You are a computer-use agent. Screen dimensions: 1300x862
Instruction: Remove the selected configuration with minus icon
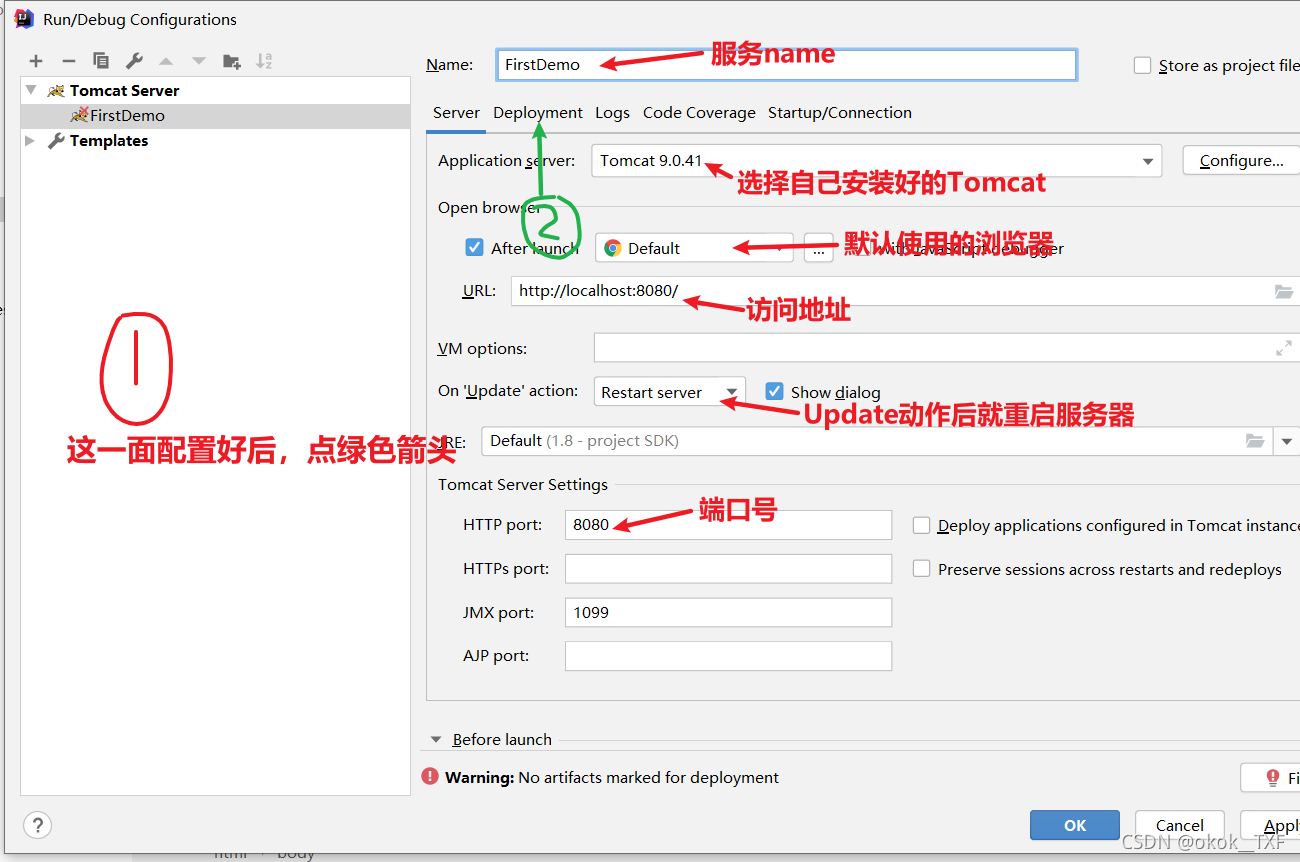[68, 61]
